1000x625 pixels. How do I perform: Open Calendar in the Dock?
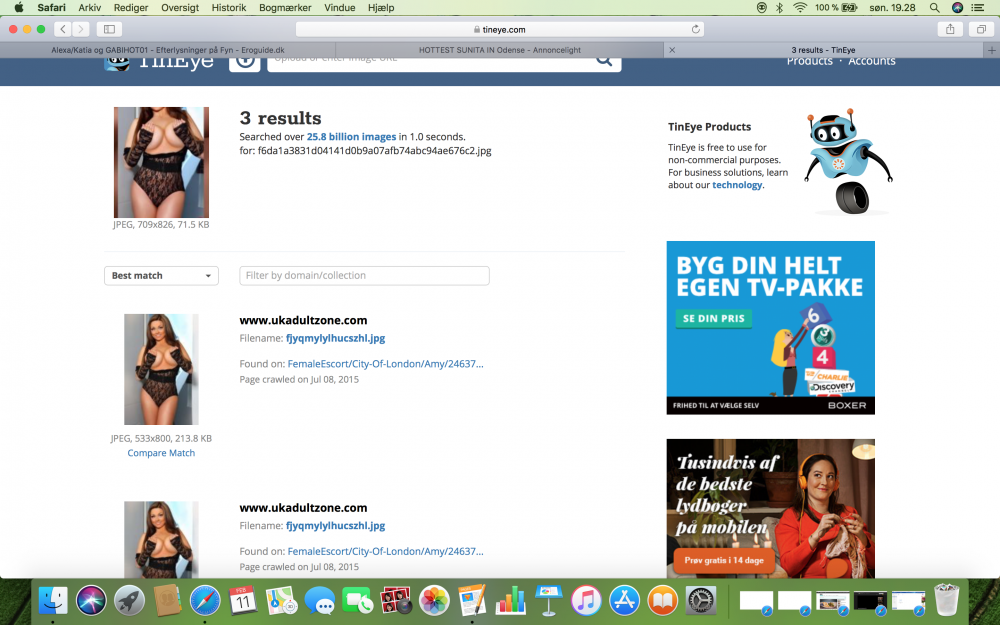pyautogui.click(x=243, y=601)
